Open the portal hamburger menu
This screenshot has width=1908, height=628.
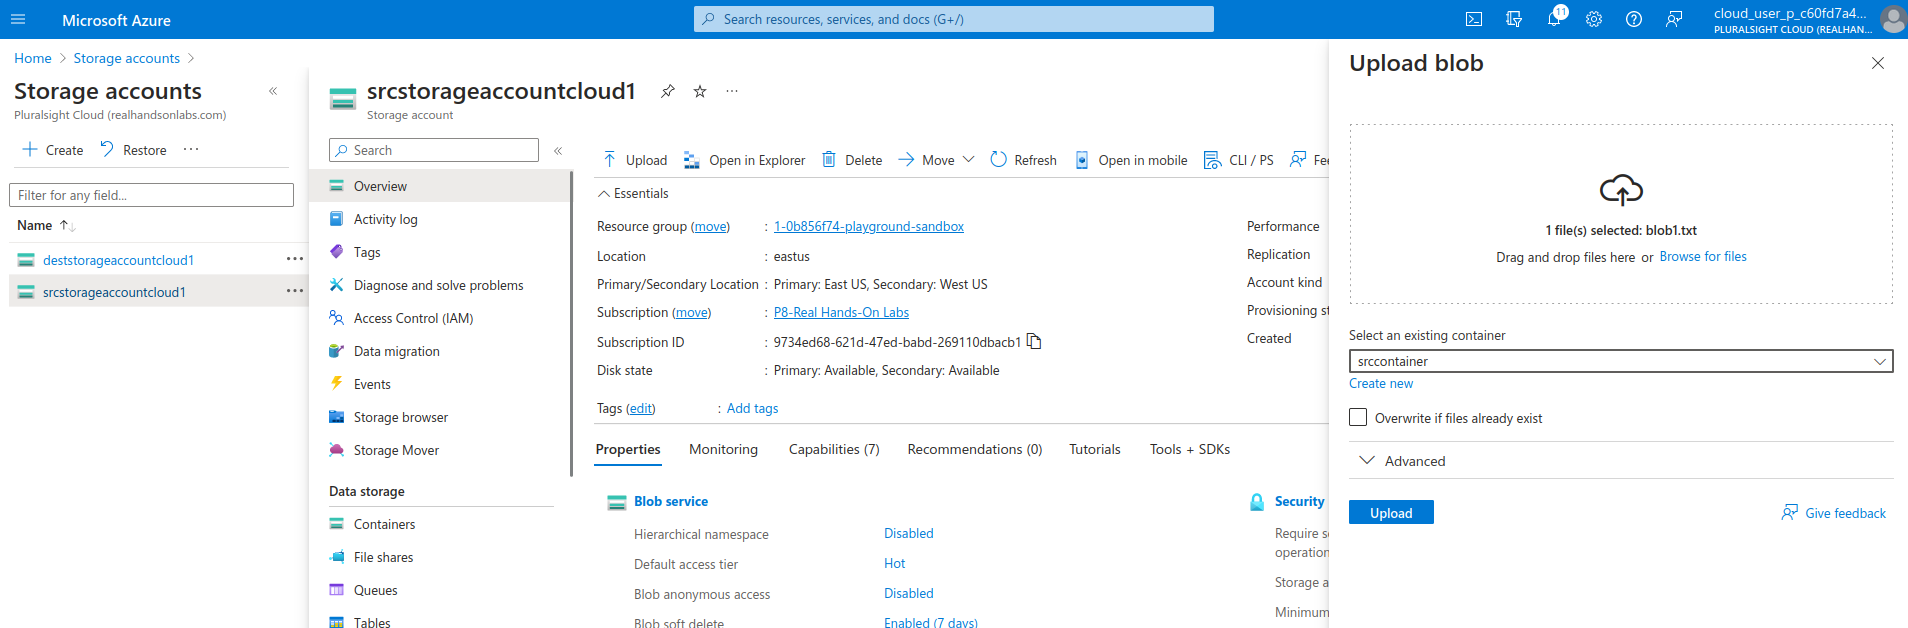(18, 19)
